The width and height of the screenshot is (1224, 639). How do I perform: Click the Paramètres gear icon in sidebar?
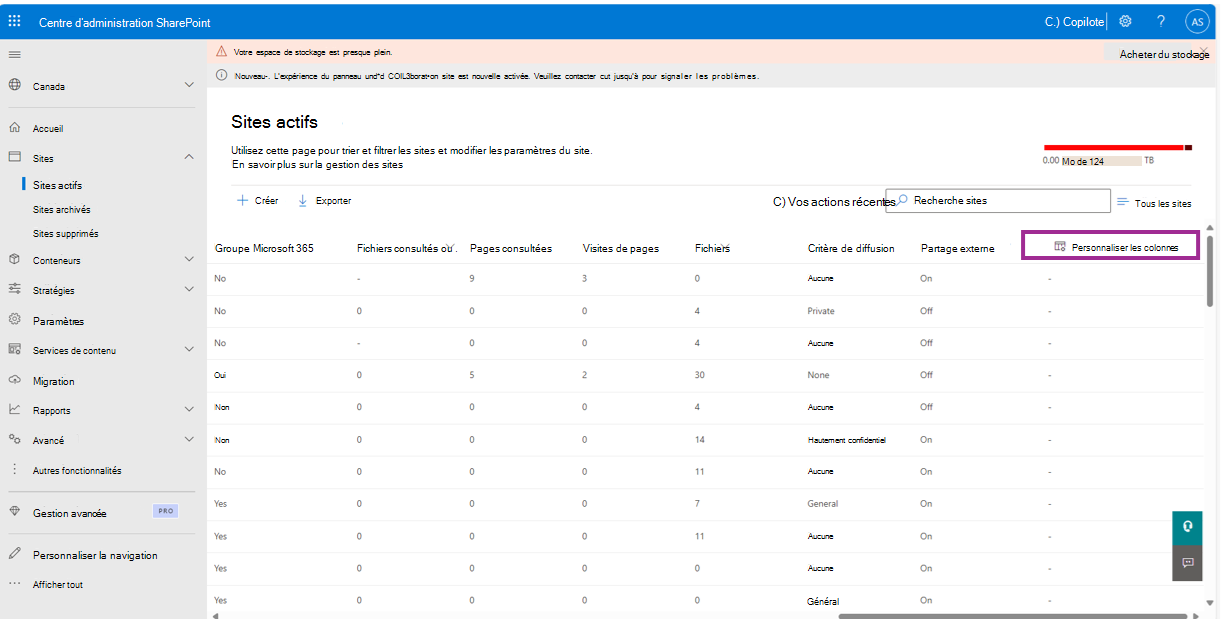pos(15,320)
